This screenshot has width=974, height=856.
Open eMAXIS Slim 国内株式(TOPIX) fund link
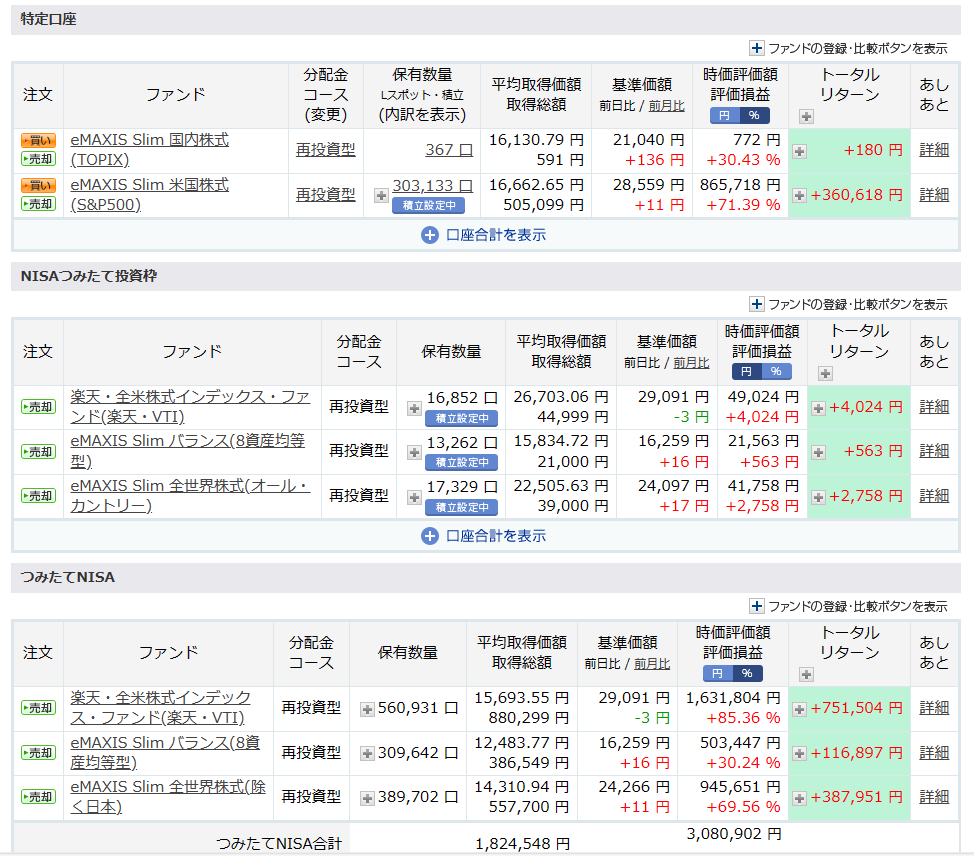coord(150,150)
